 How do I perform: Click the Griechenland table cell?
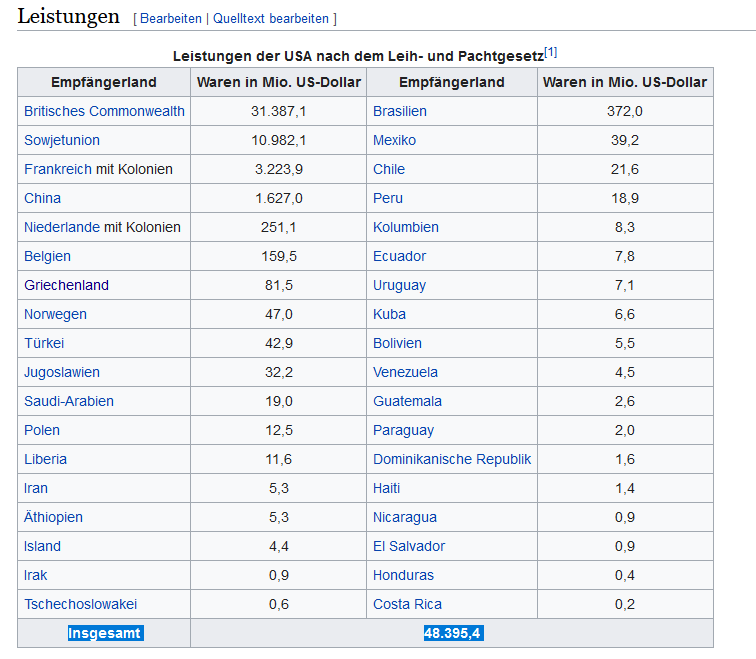tap(66, 285)
